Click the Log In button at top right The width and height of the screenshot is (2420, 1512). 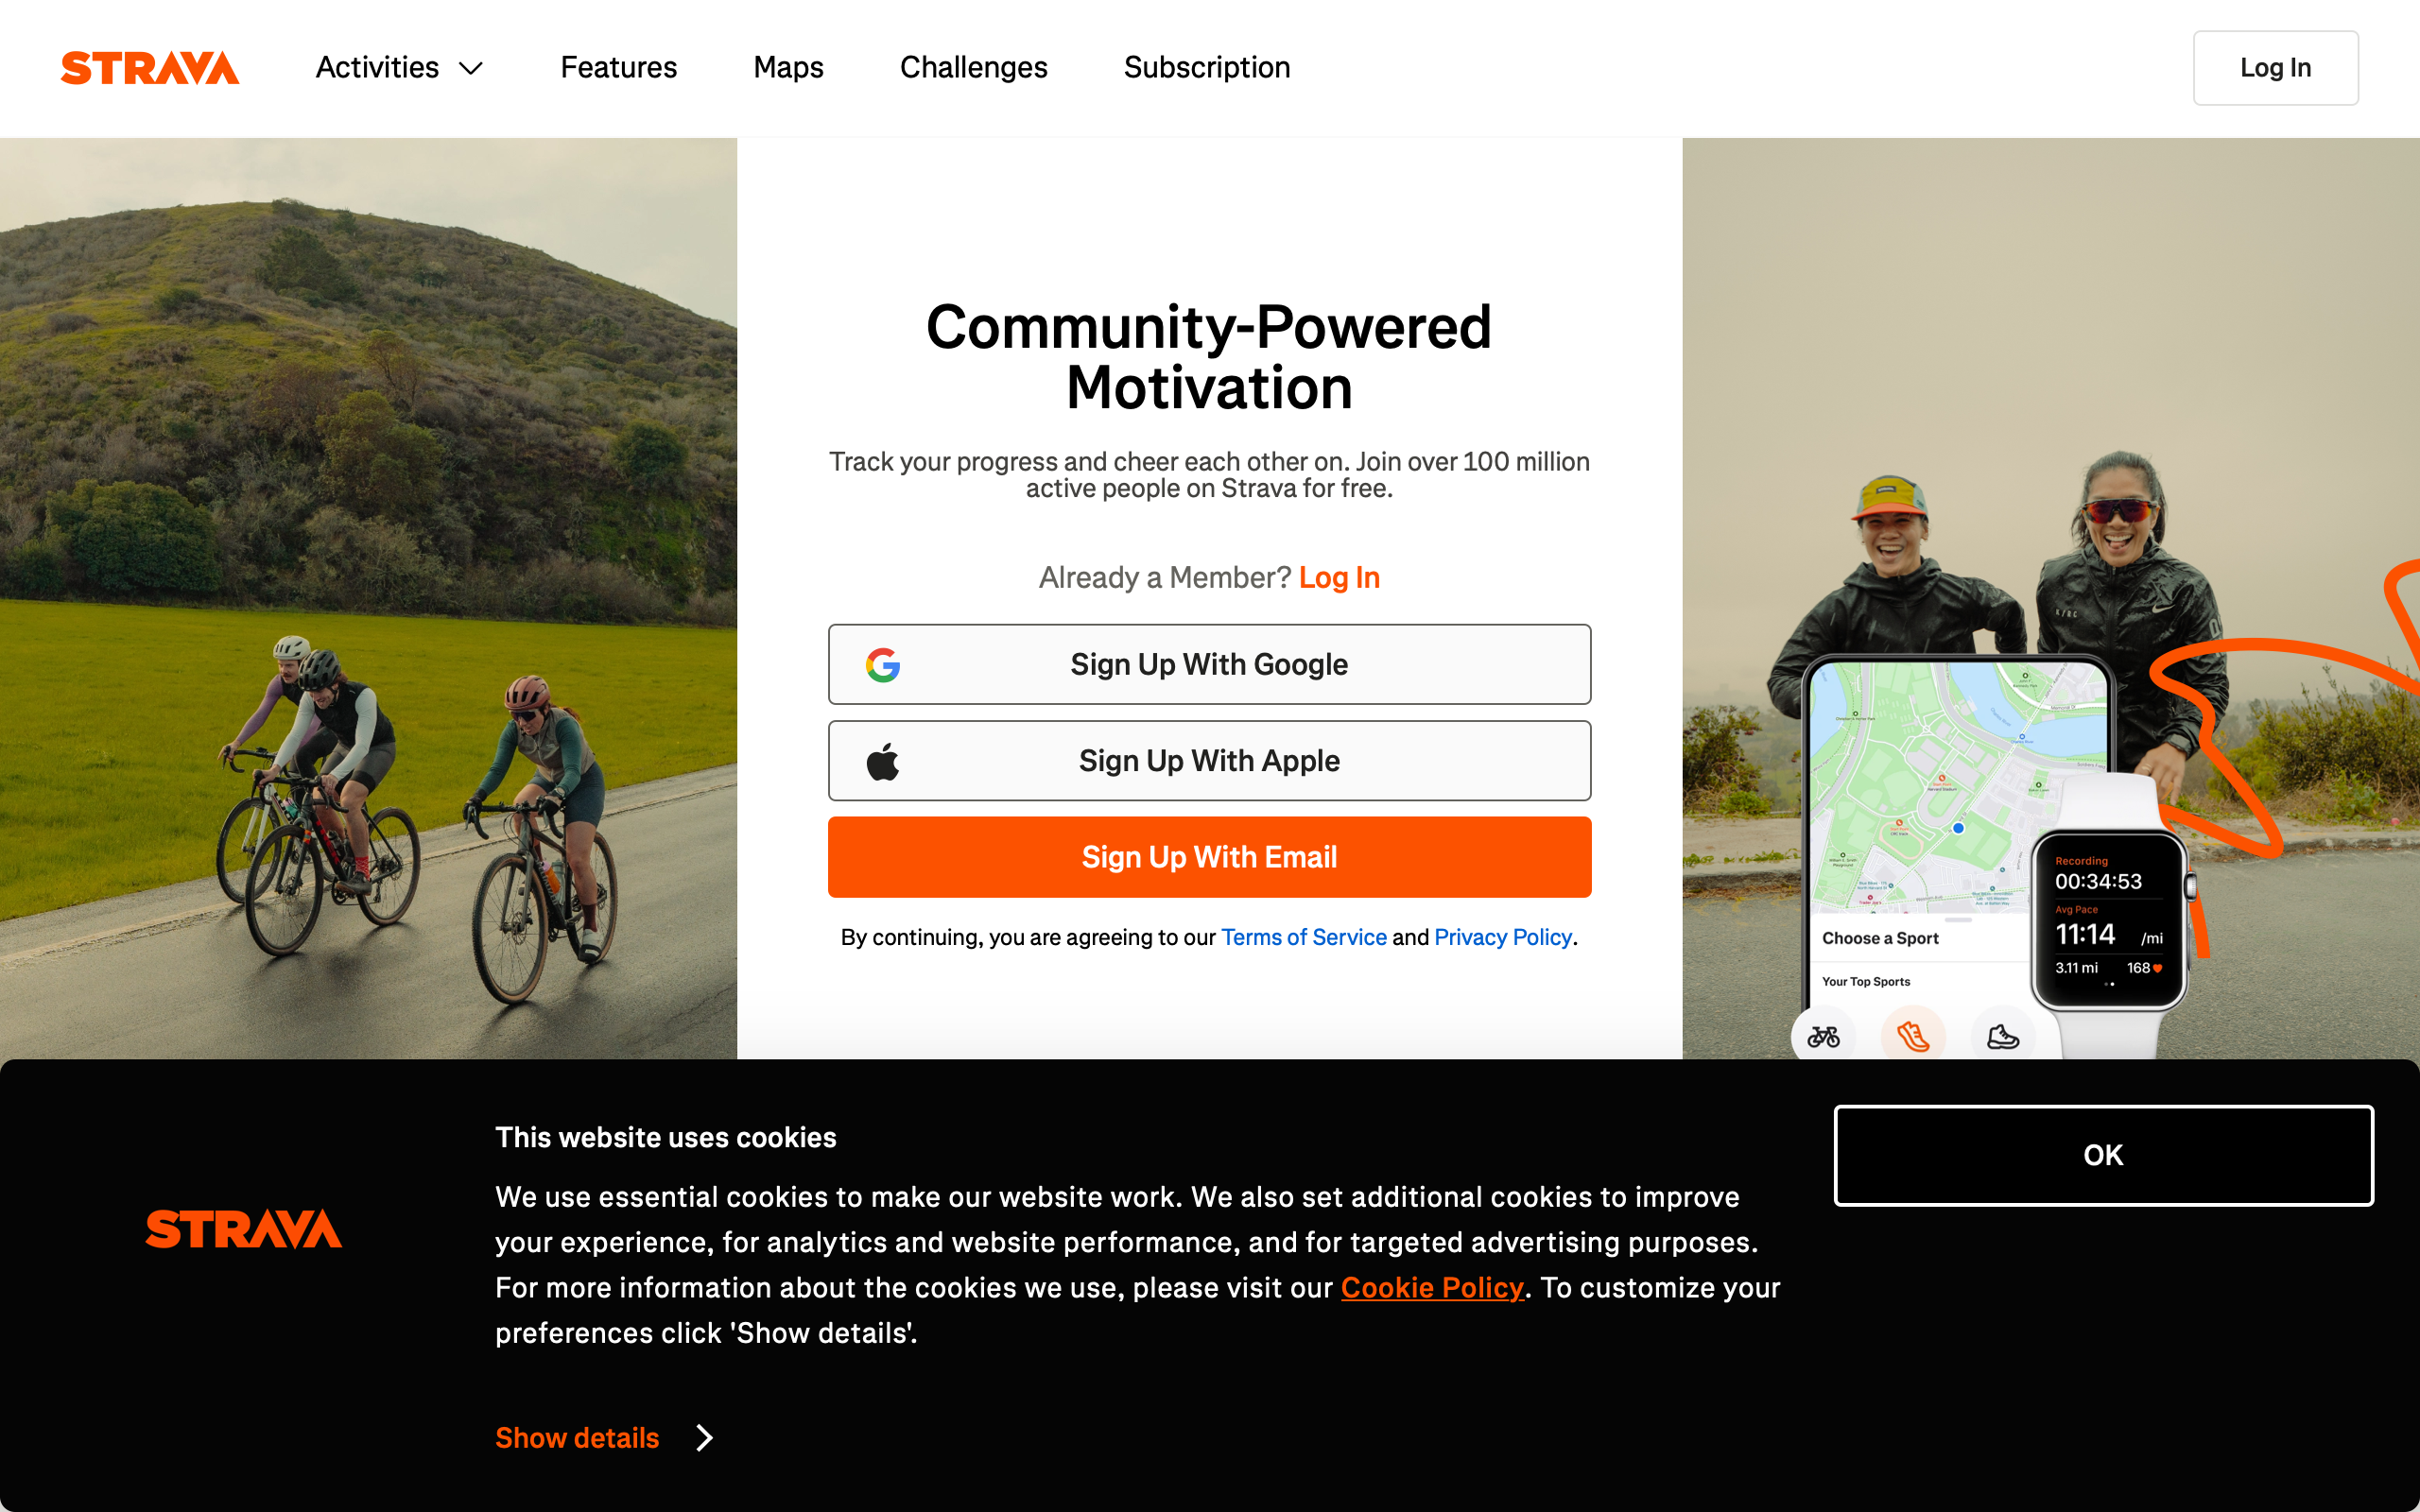tap(2275, 67)
